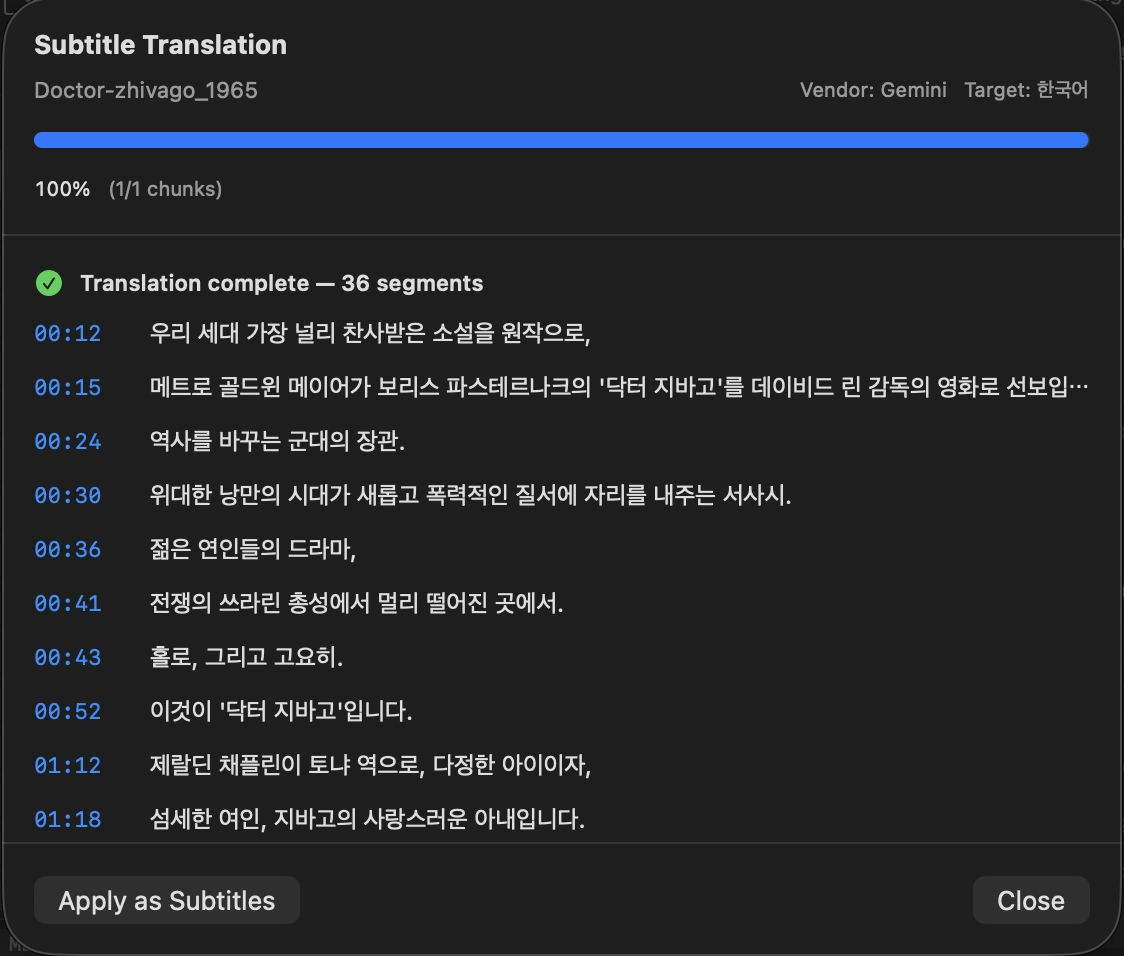Select the 00:12 timestamp
1124x956 pixels.
pos(68,333)
